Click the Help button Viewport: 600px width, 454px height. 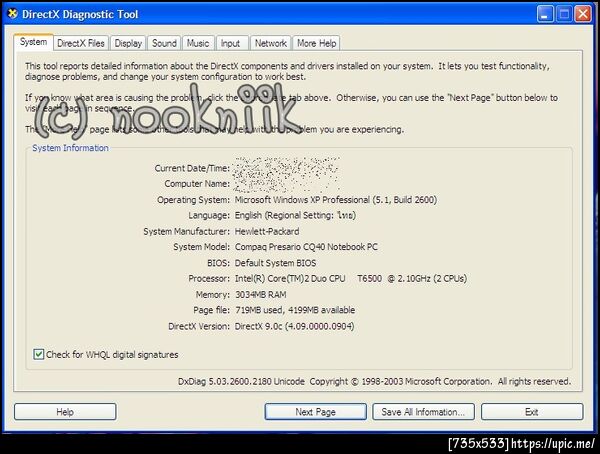65,412
